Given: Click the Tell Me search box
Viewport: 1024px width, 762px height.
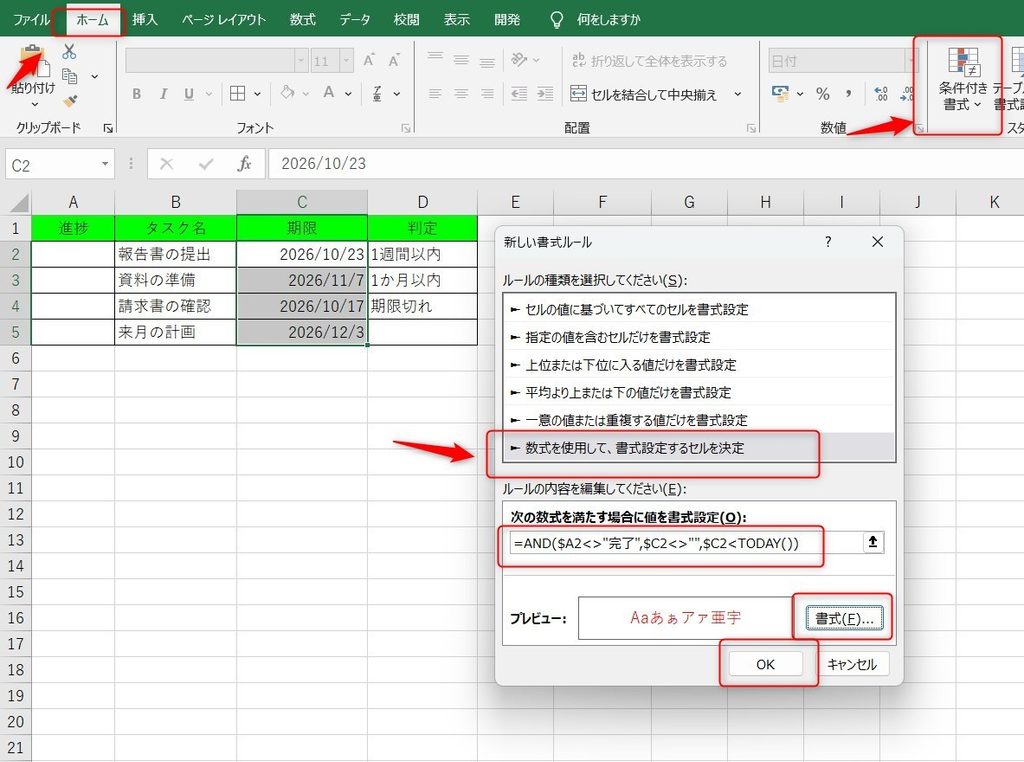Looking at the screenshot, I should (x=607, y=20).
